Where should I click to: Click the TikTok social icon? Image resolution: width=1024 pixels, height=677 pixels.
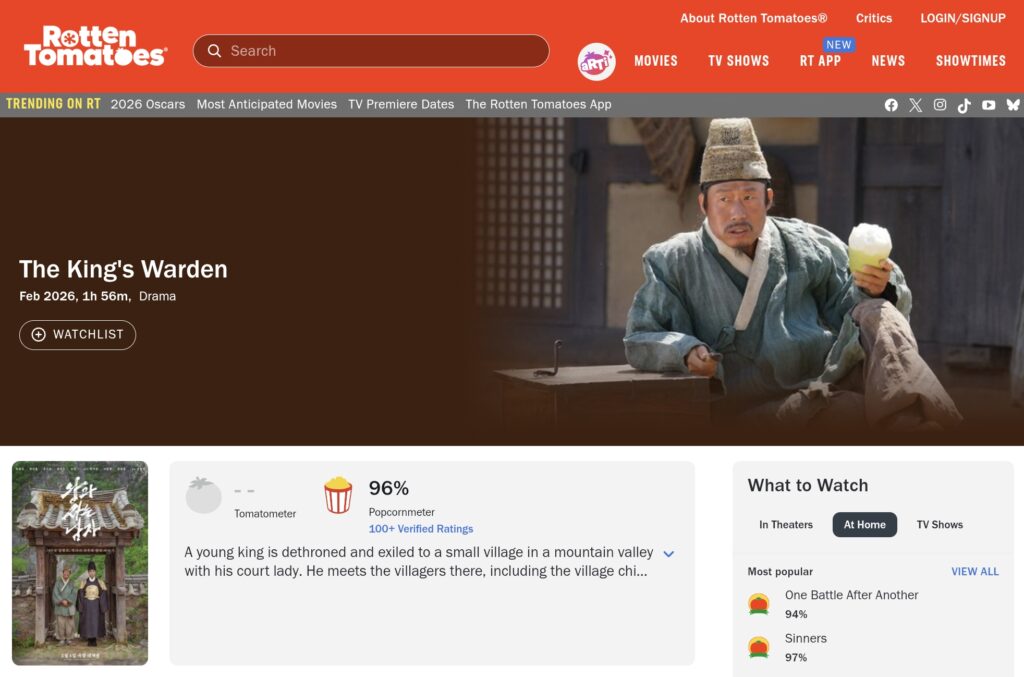coord(963,104)
